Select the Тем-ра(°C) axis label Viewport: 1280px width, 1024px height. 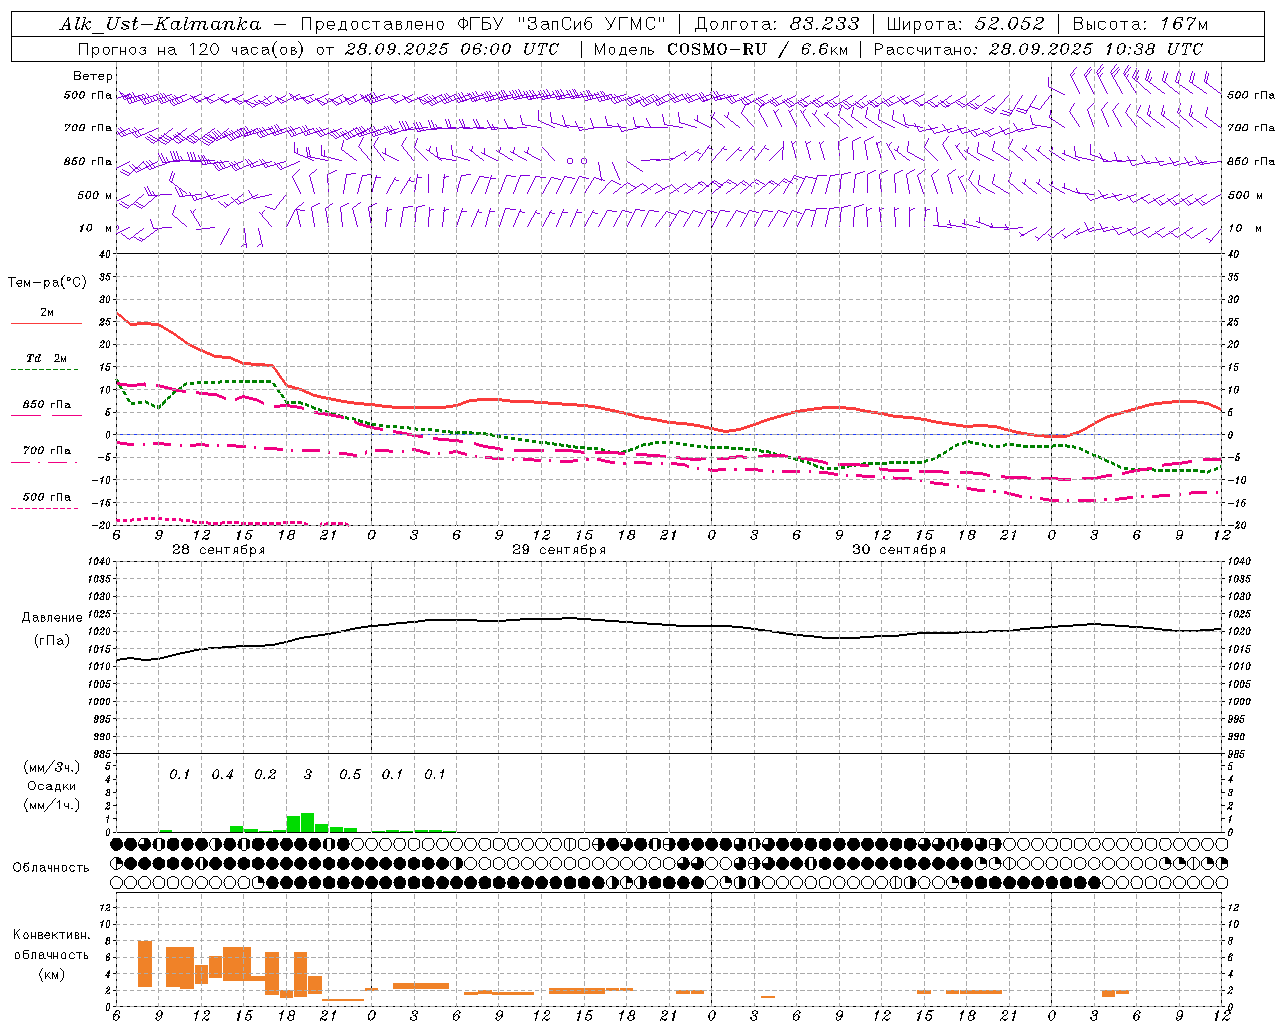48,283
